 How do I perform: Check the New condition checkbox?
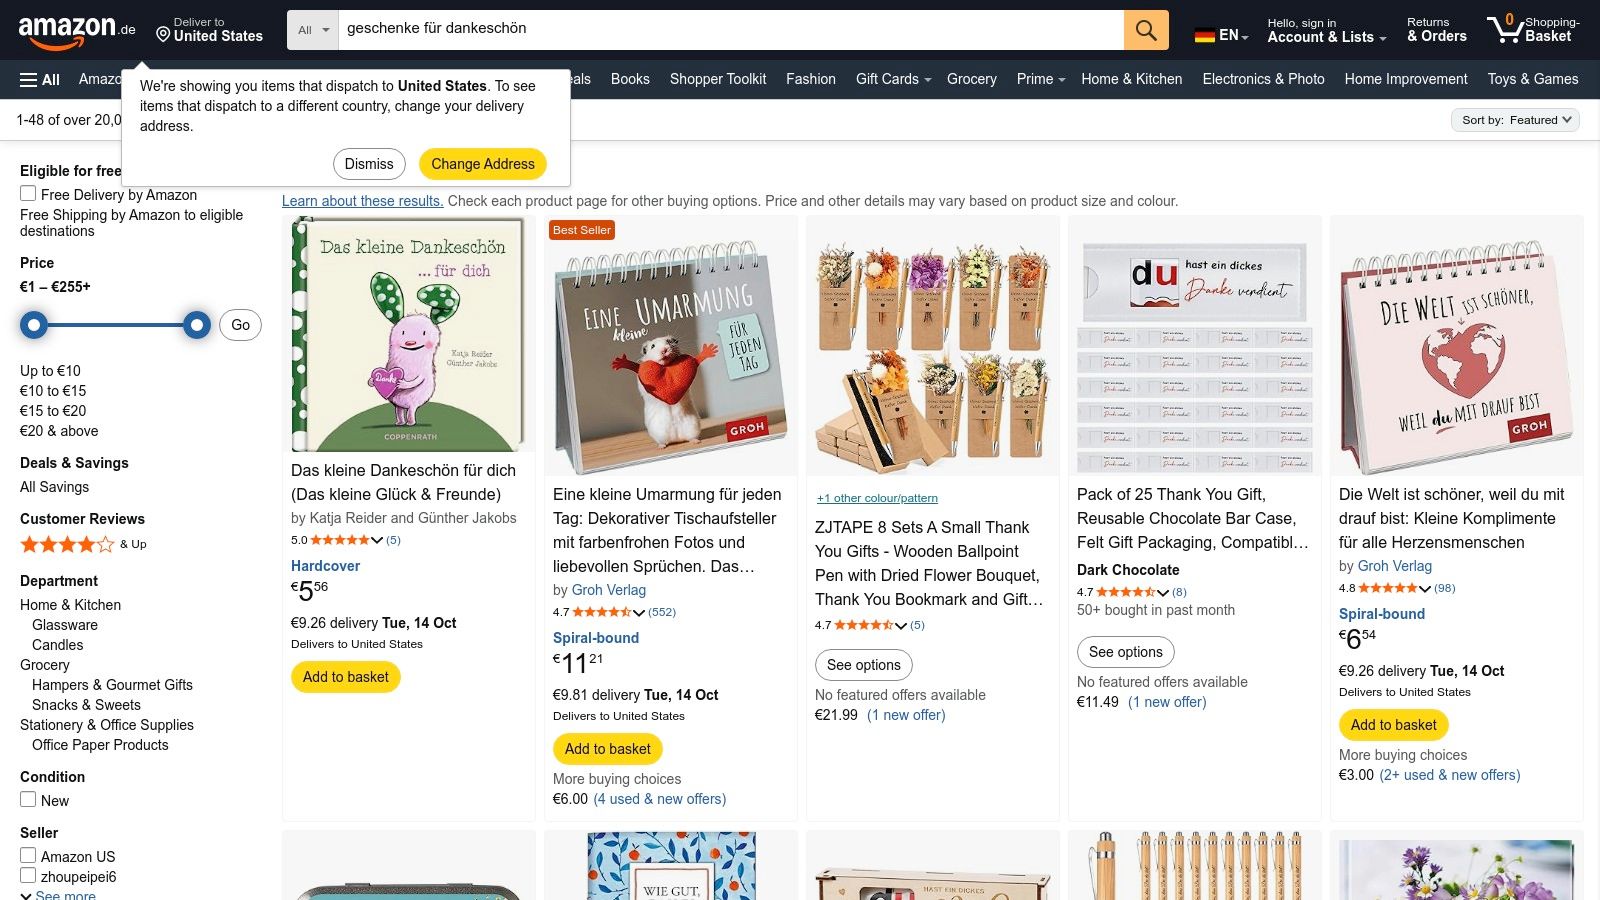pyautogui.click(x=28, y=800)
